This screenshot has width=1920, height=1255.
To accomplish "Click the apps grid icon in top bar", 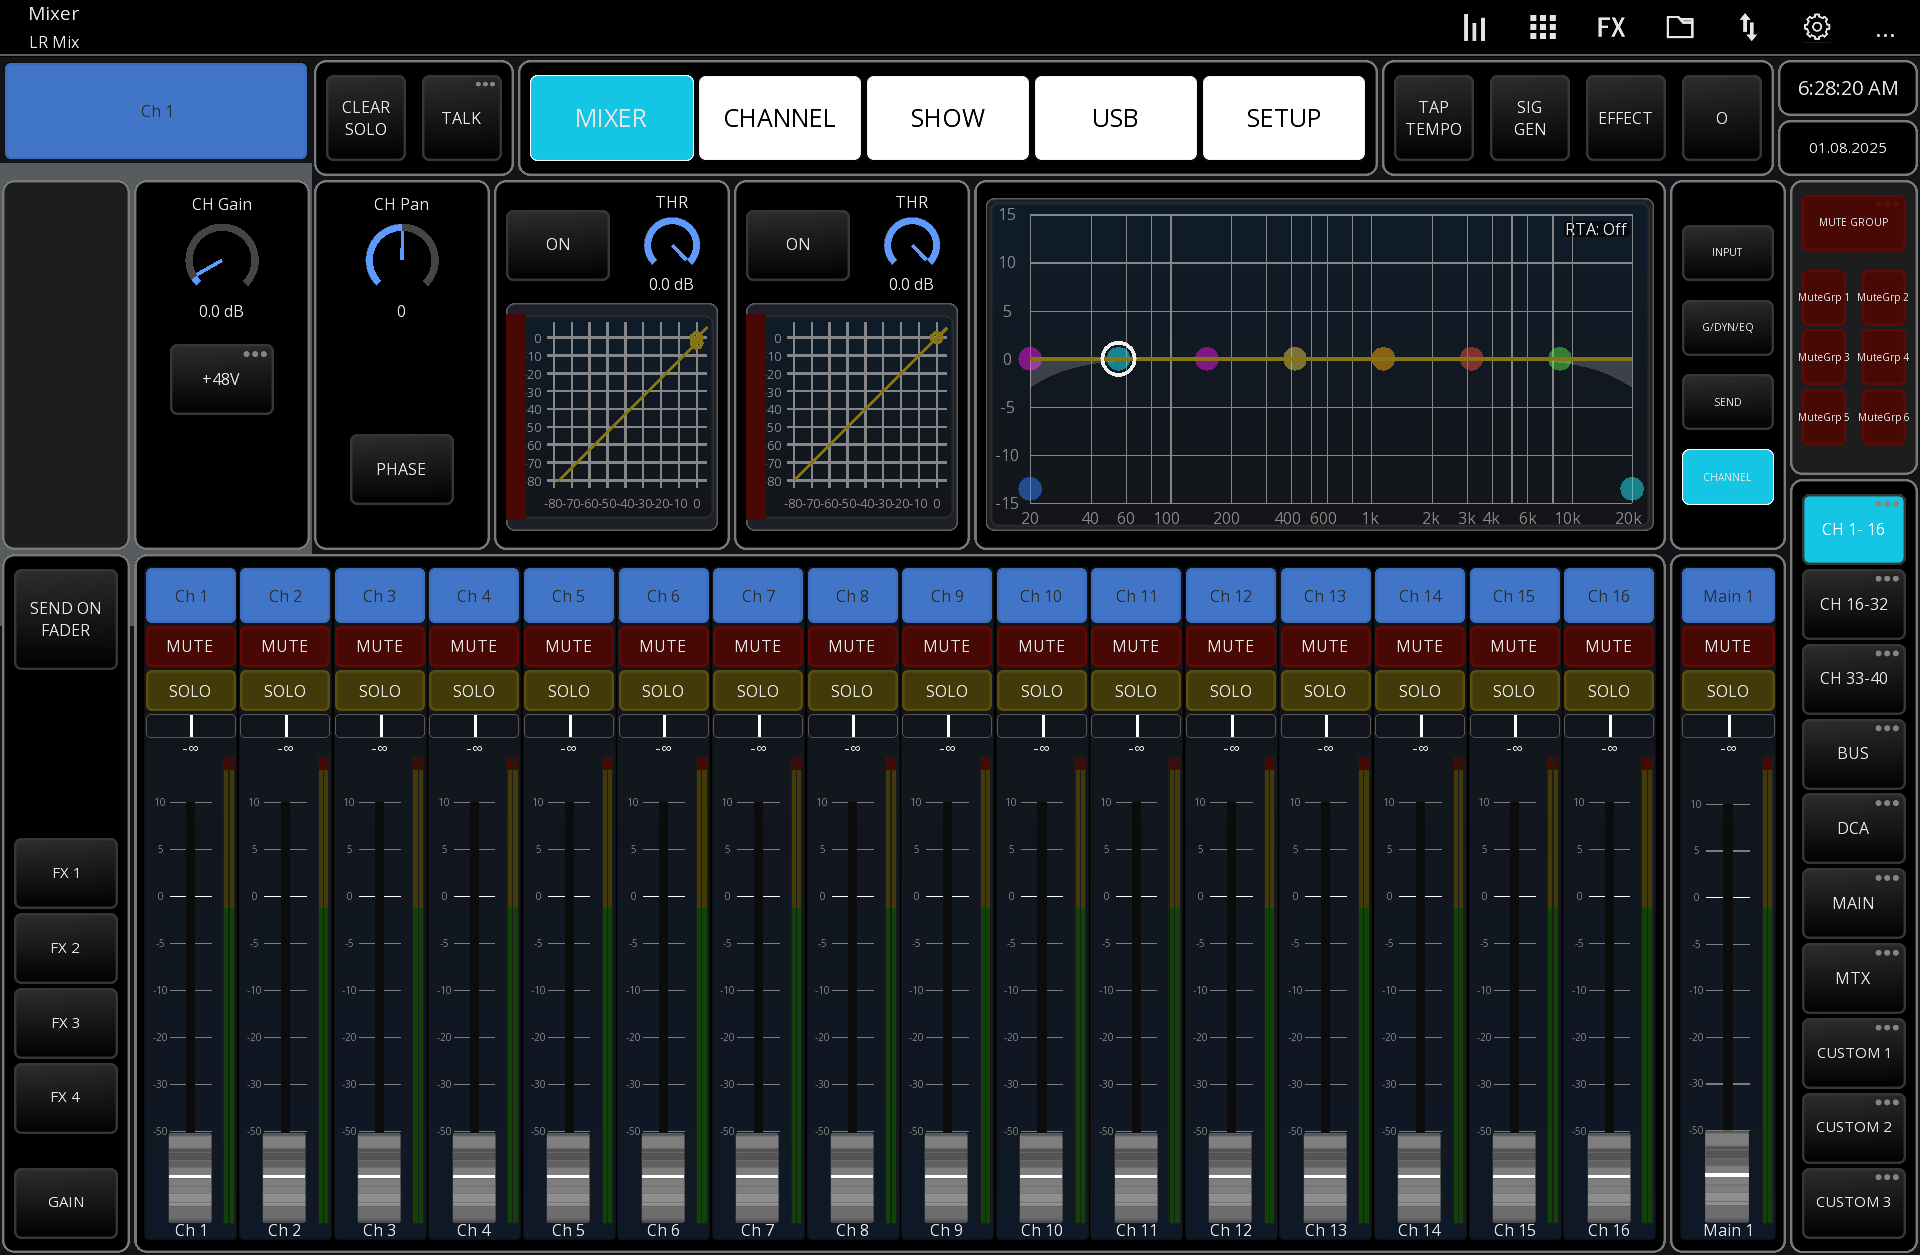I will [1543, 27].
